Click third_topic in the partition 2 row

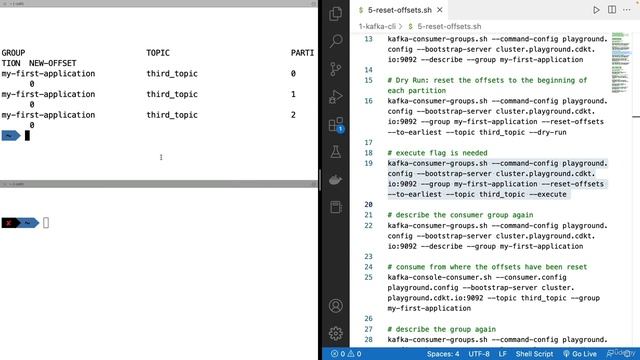pyautogui.click(x=172, y=115)
